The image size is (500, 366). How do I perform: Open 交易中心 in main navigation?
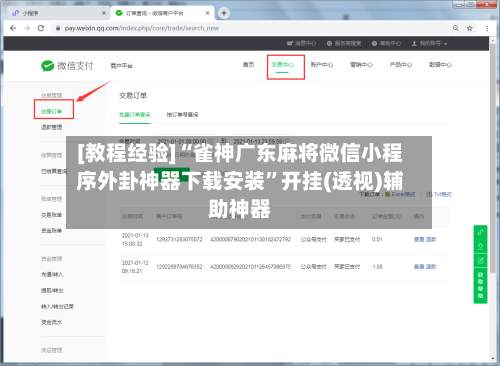pos(282,65)
